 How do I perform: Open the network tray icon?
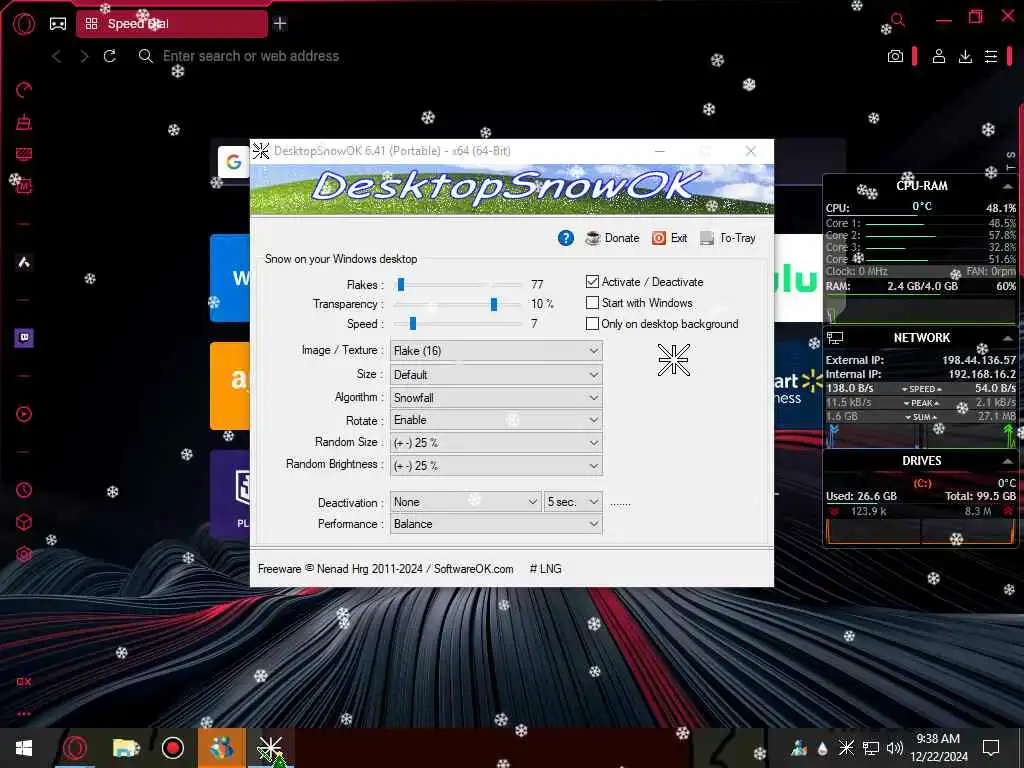coord(871,748)
